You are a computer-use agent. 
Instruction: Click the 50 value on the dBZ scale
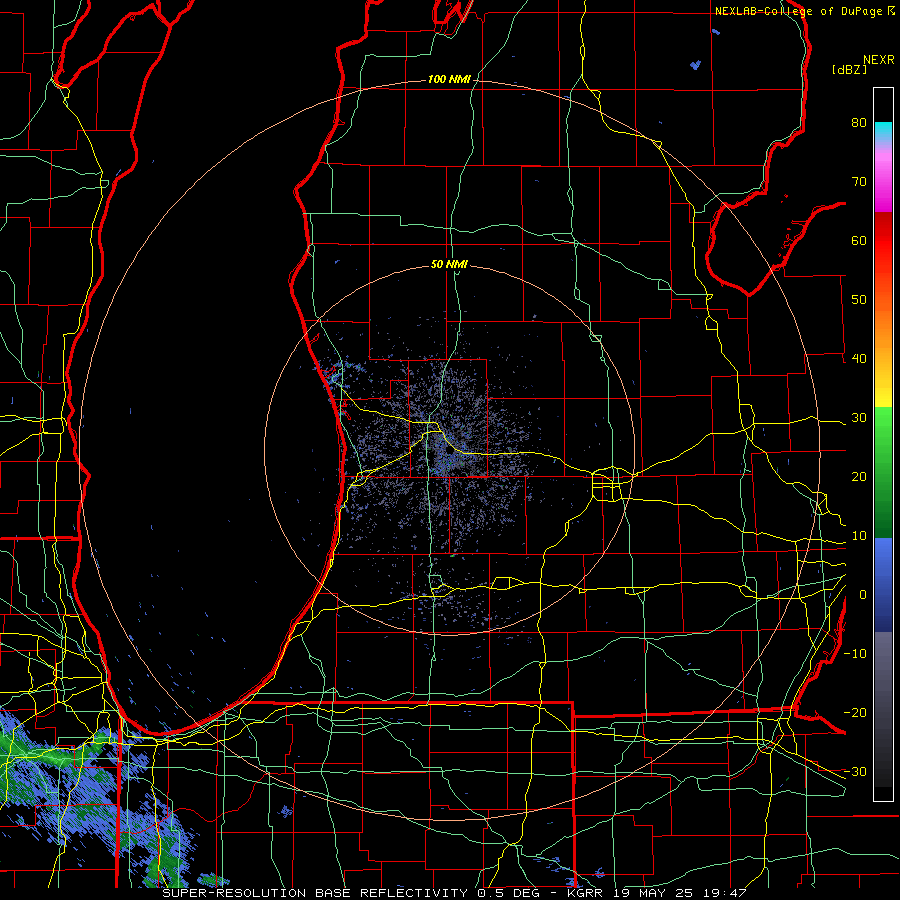pyautogui.click(x=859, y=300)
